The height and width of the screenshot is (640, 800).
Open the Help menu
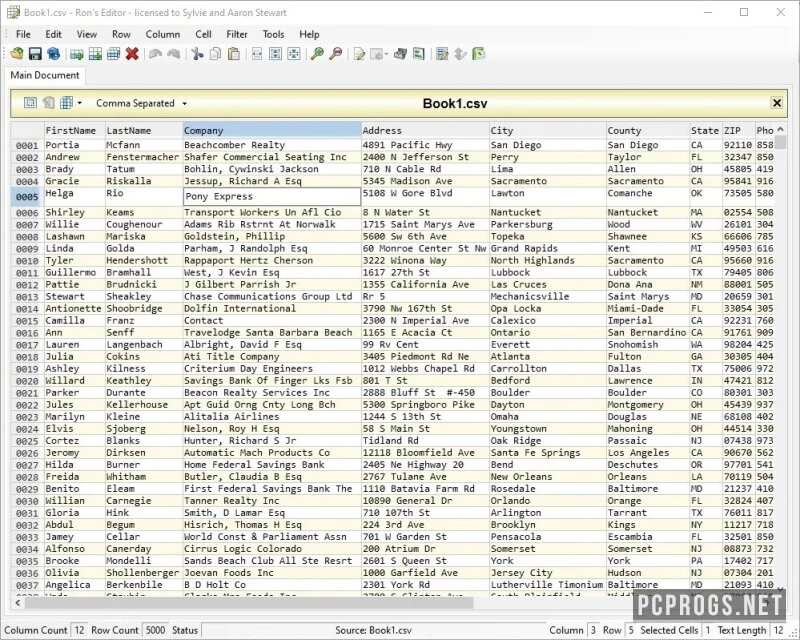click(309, 34)
